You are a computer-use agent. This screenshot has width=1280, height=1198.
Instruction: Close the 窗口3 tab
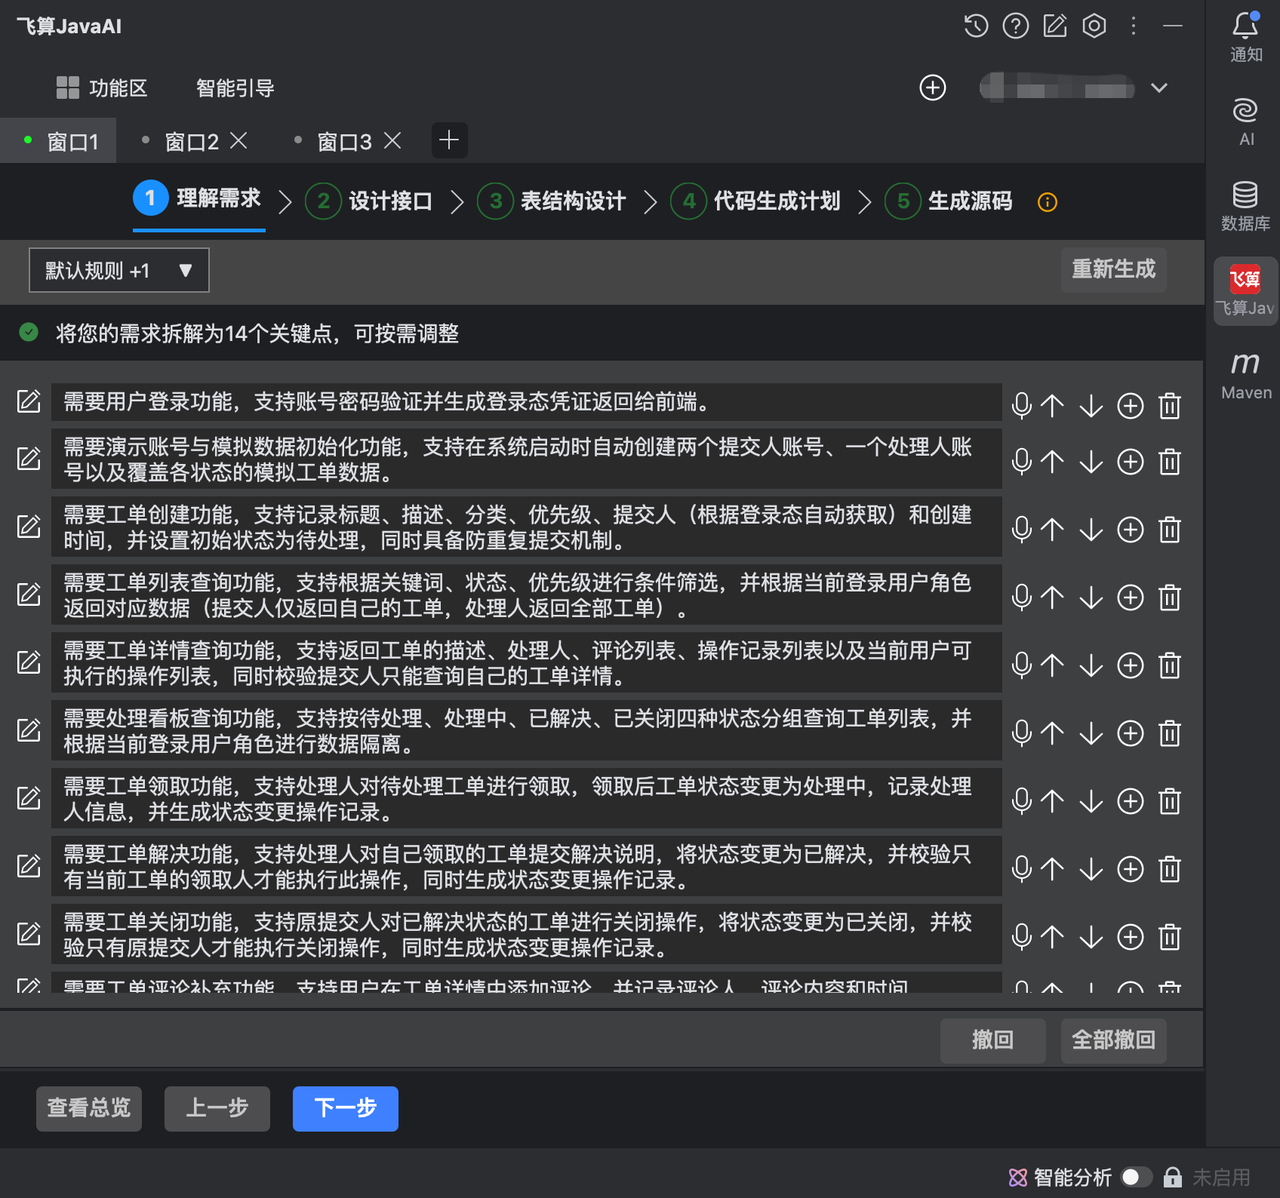(x=393, y=141)
